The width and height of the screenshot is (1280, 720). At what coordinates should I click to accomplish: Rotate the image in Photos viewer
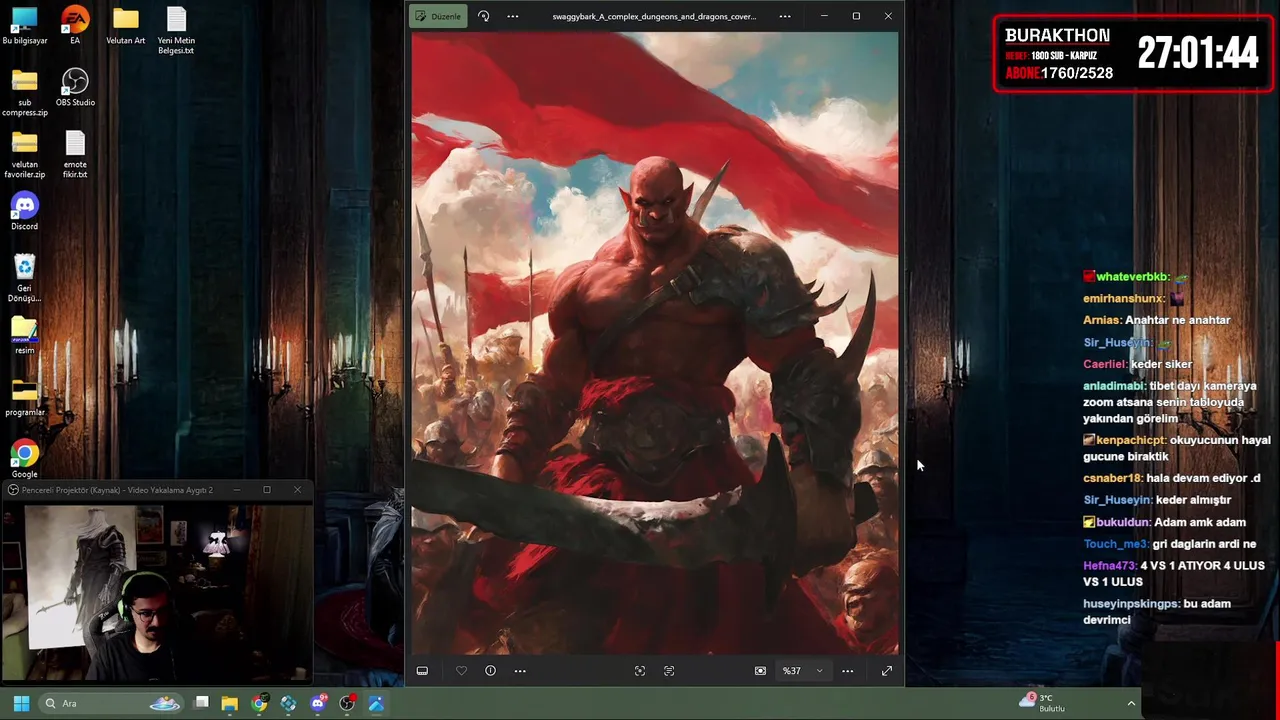click(x=484, y=16)
